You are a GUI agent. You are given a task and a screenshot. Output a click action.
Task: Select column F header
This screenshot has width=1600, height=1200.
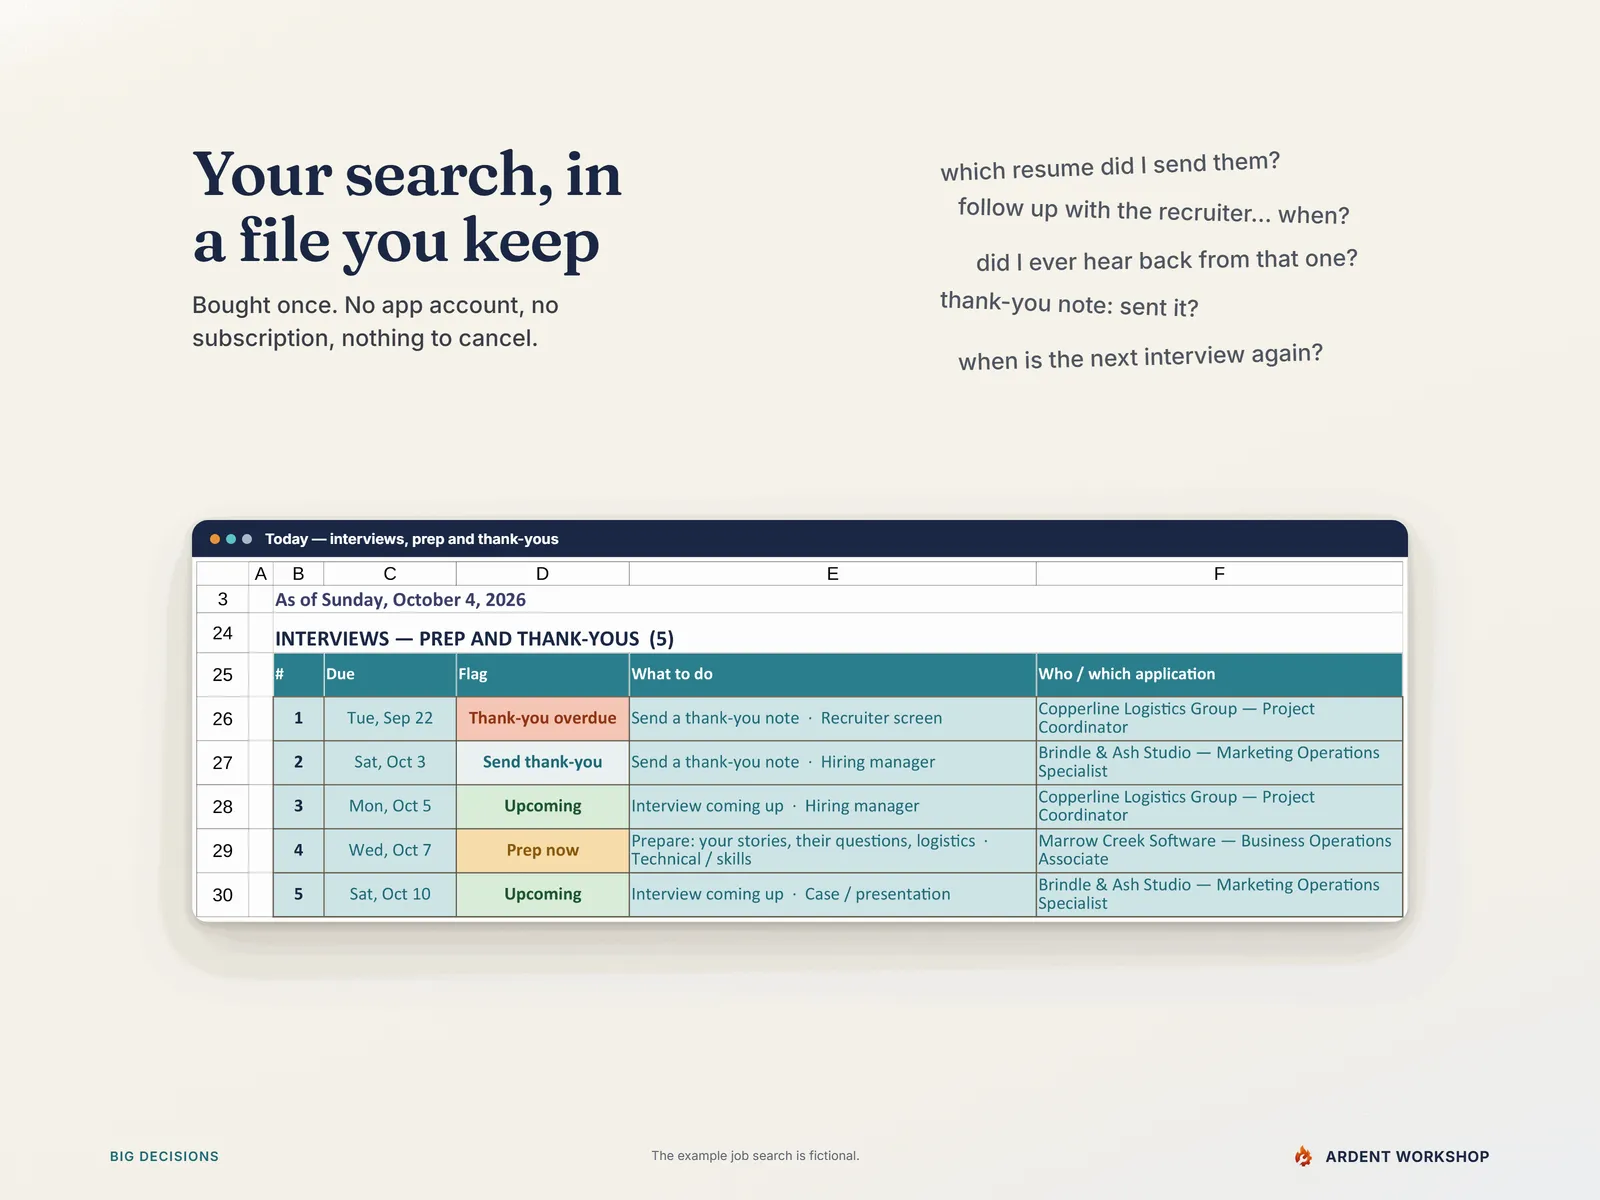tap(1219, 574)
